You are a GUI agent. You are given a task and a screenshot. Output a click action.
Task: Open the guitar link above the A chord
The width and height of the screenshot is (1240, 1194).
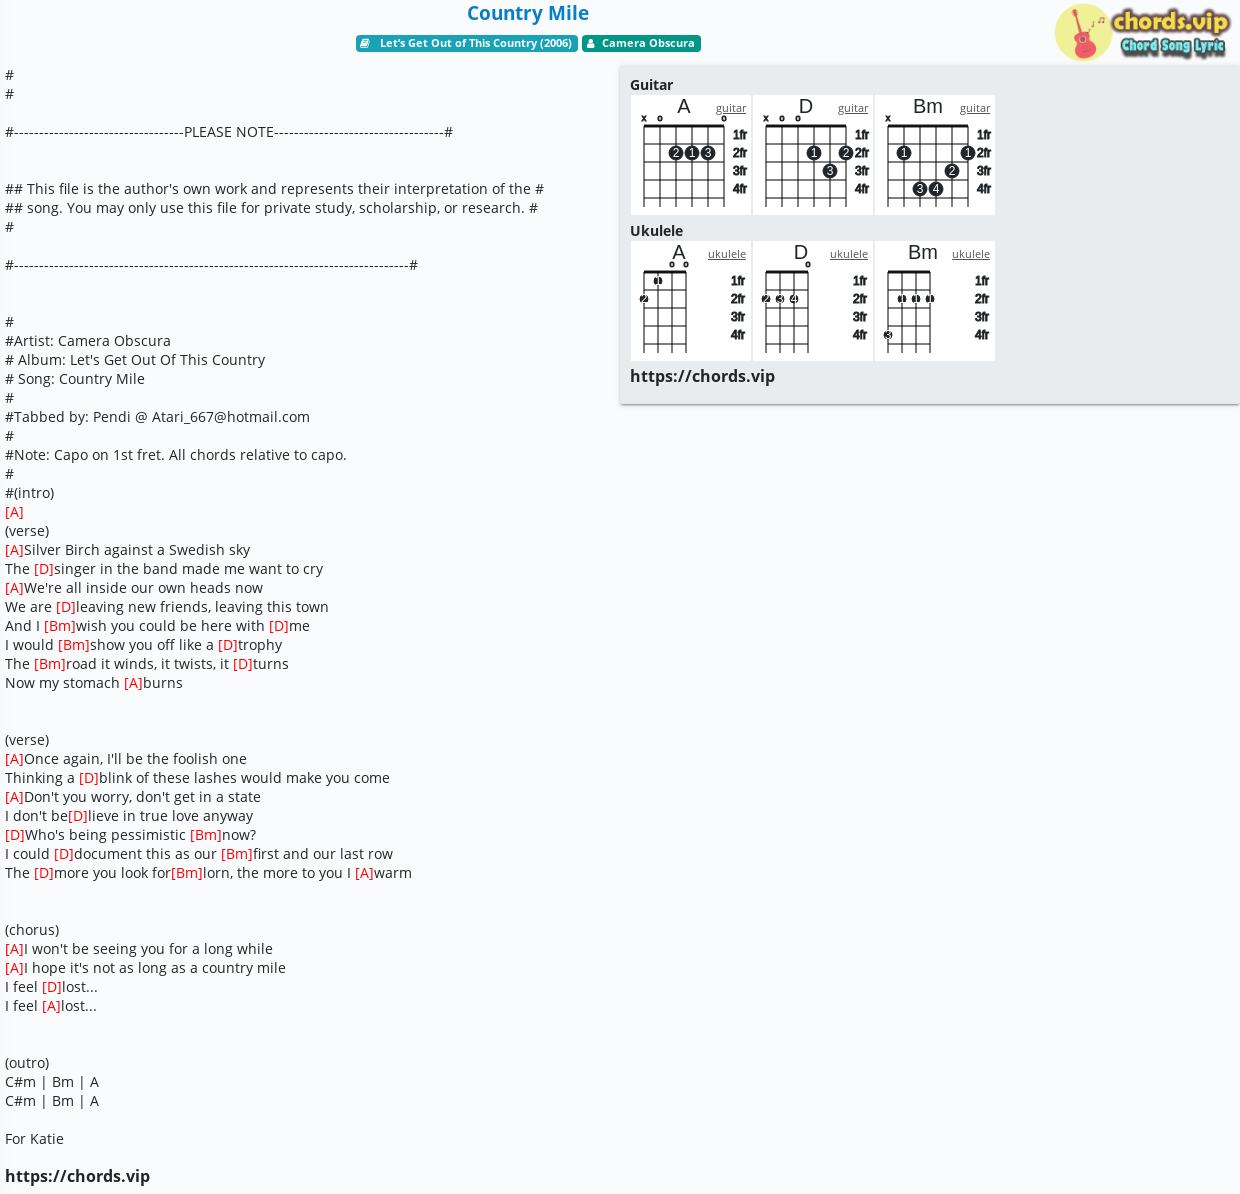click(x=731, y=108)
